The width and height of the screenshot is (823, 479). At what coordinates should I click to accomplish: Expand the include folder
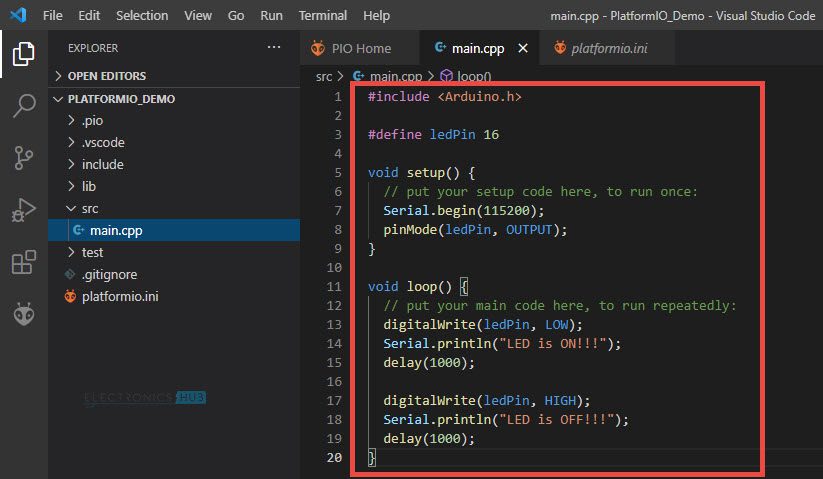102,164
